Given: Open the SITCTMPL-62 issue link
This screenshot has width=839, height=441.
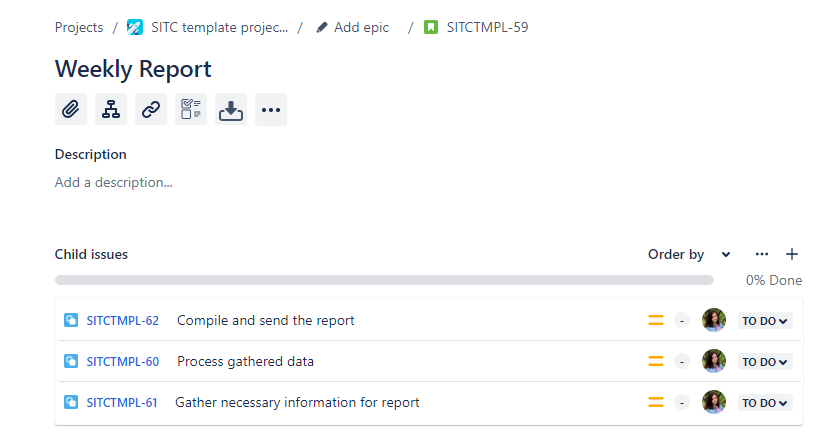Looking at the screenshot, I should pyautogui.click(x=123, y=321).
